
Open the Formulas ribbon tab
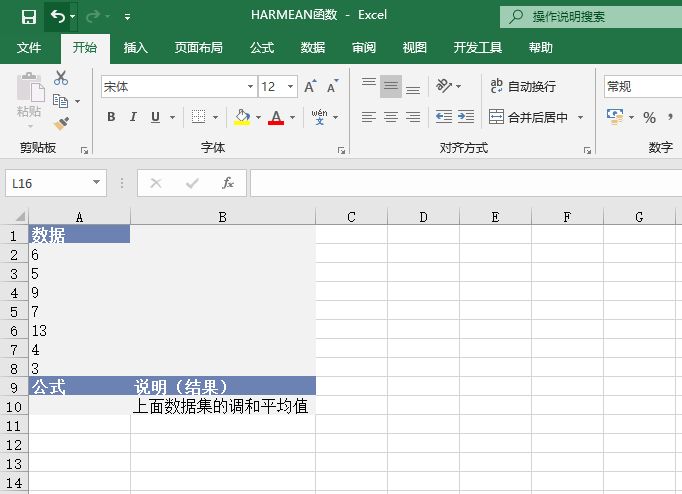coord(262,48)
